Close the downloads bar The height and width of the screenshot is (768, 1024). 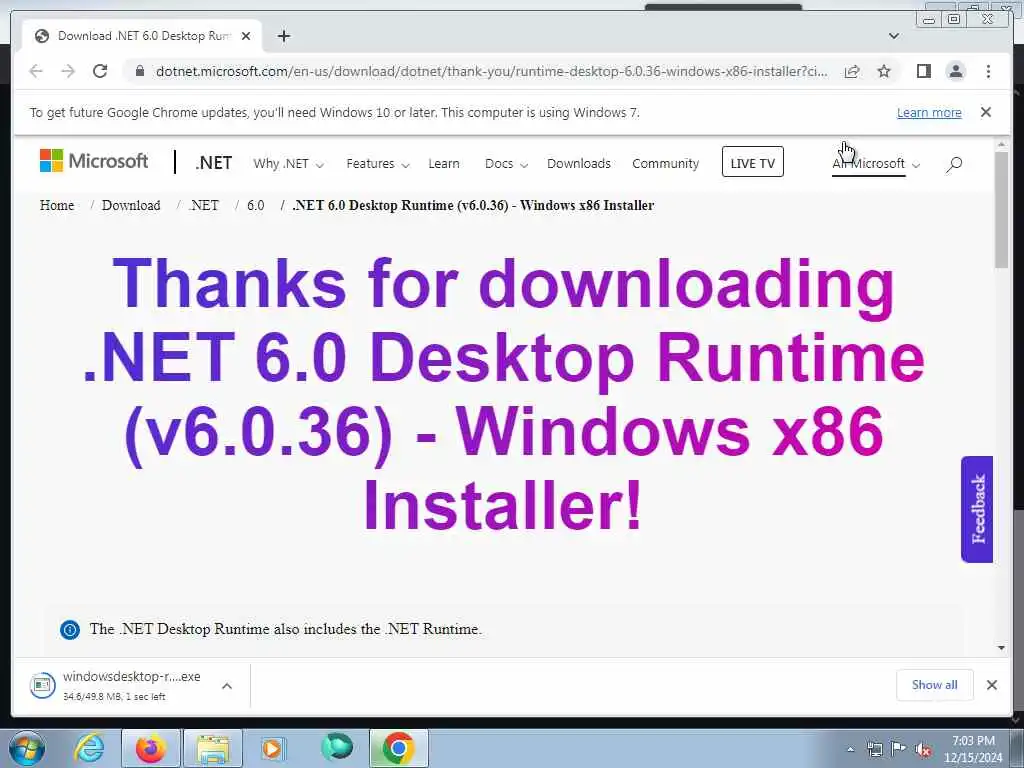click(x=992, y=684)
